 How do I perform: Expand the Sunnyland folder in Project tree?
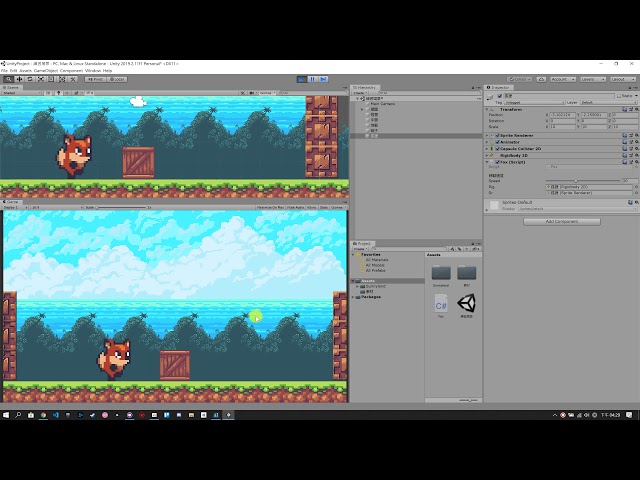pos(358,287)
